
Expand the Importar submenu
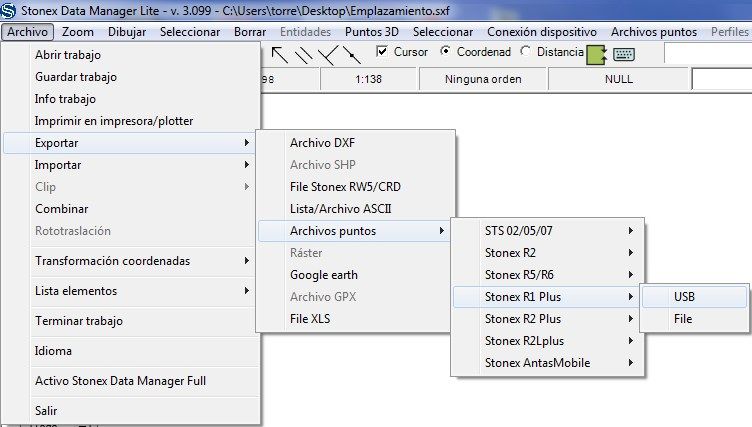[x=131, y=165]
